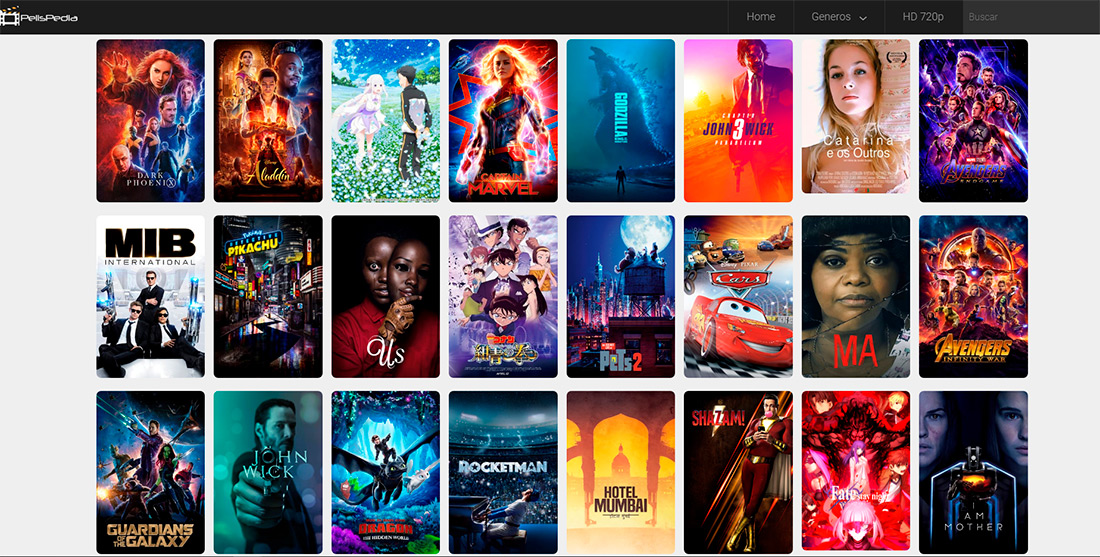
Task: Open the Captain Marvel poster
Action: tap(503, 120)
